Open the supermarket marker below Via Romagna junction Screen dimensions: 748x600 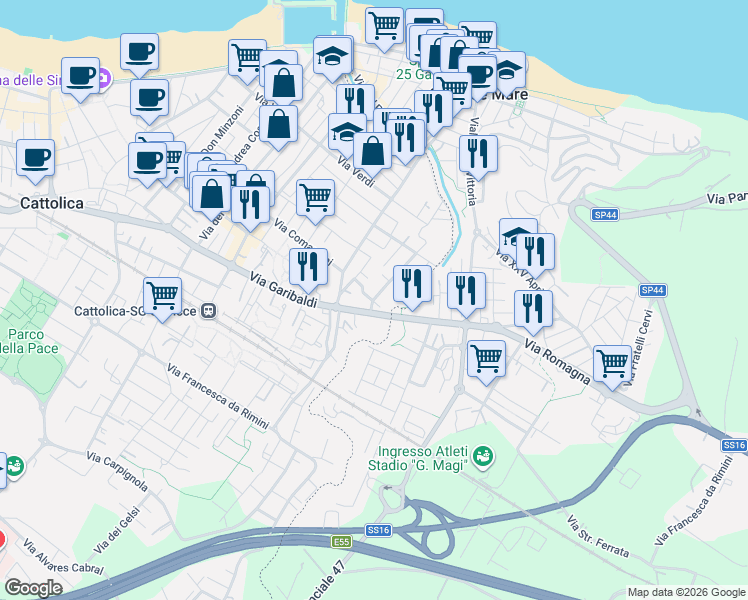coord(487,362)
